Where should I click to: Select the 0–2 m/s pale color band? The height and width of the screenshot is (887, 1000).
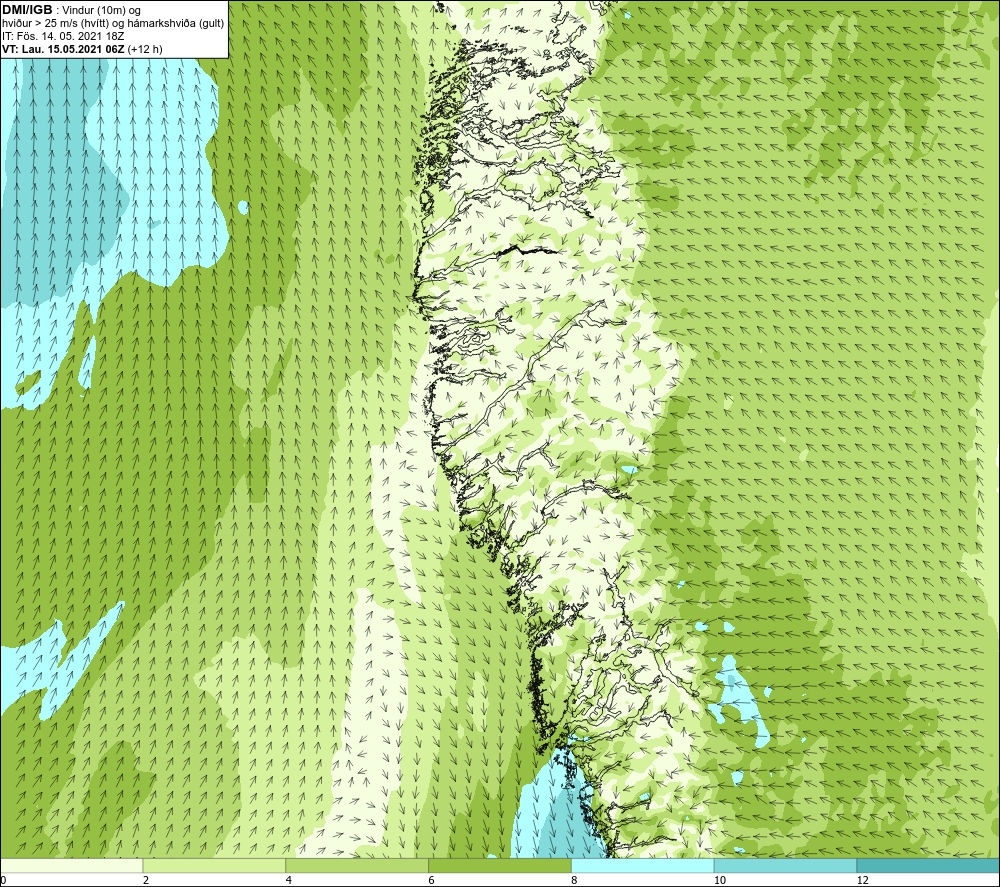point(71,865)
